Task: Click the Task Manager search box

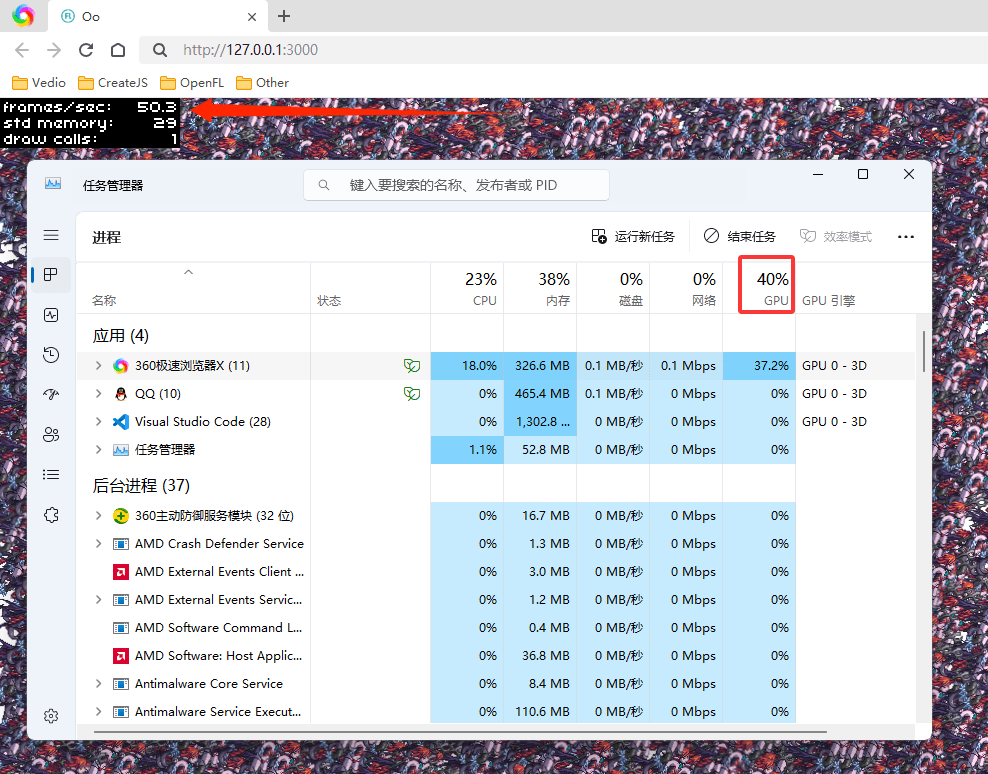Action: click(x=456, y=185)
